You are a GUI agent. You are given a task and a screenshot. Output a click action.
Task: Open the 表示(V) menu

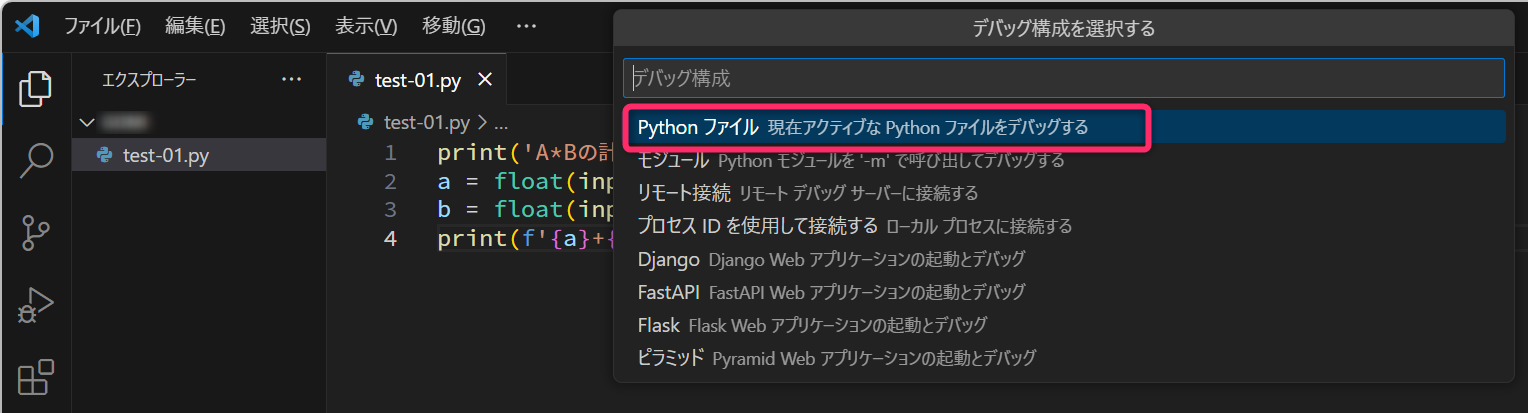[366, 26]
